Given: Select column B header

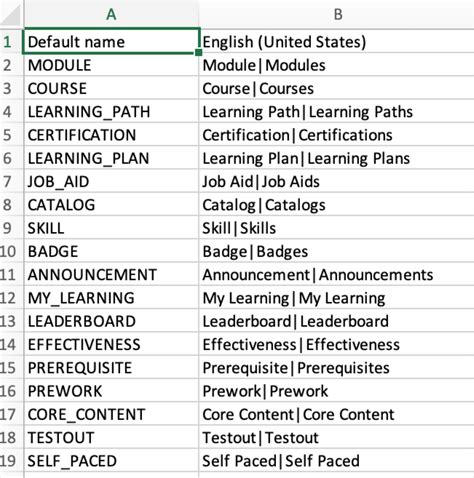Looking at the screenshot, I should (x=337, y=14).
